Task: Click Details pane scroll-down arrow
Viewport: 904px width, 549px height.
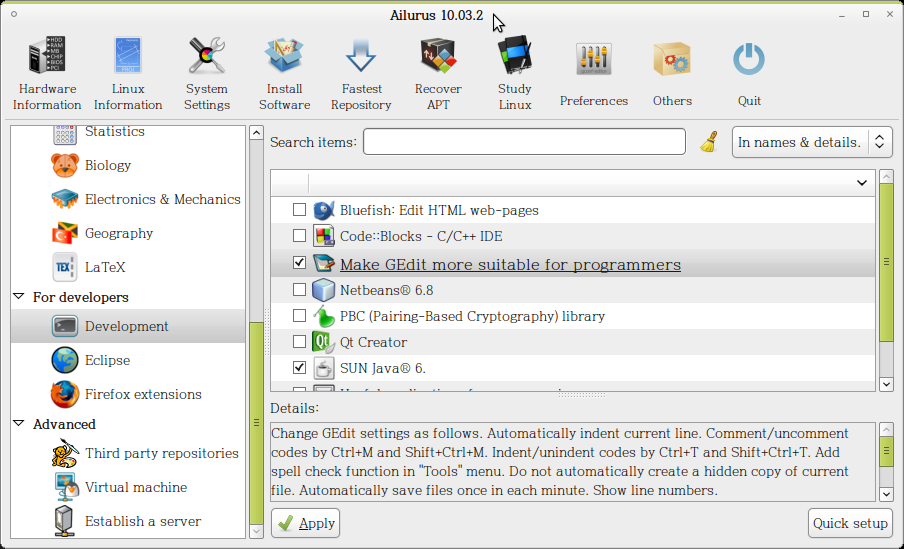Action: 886,494
